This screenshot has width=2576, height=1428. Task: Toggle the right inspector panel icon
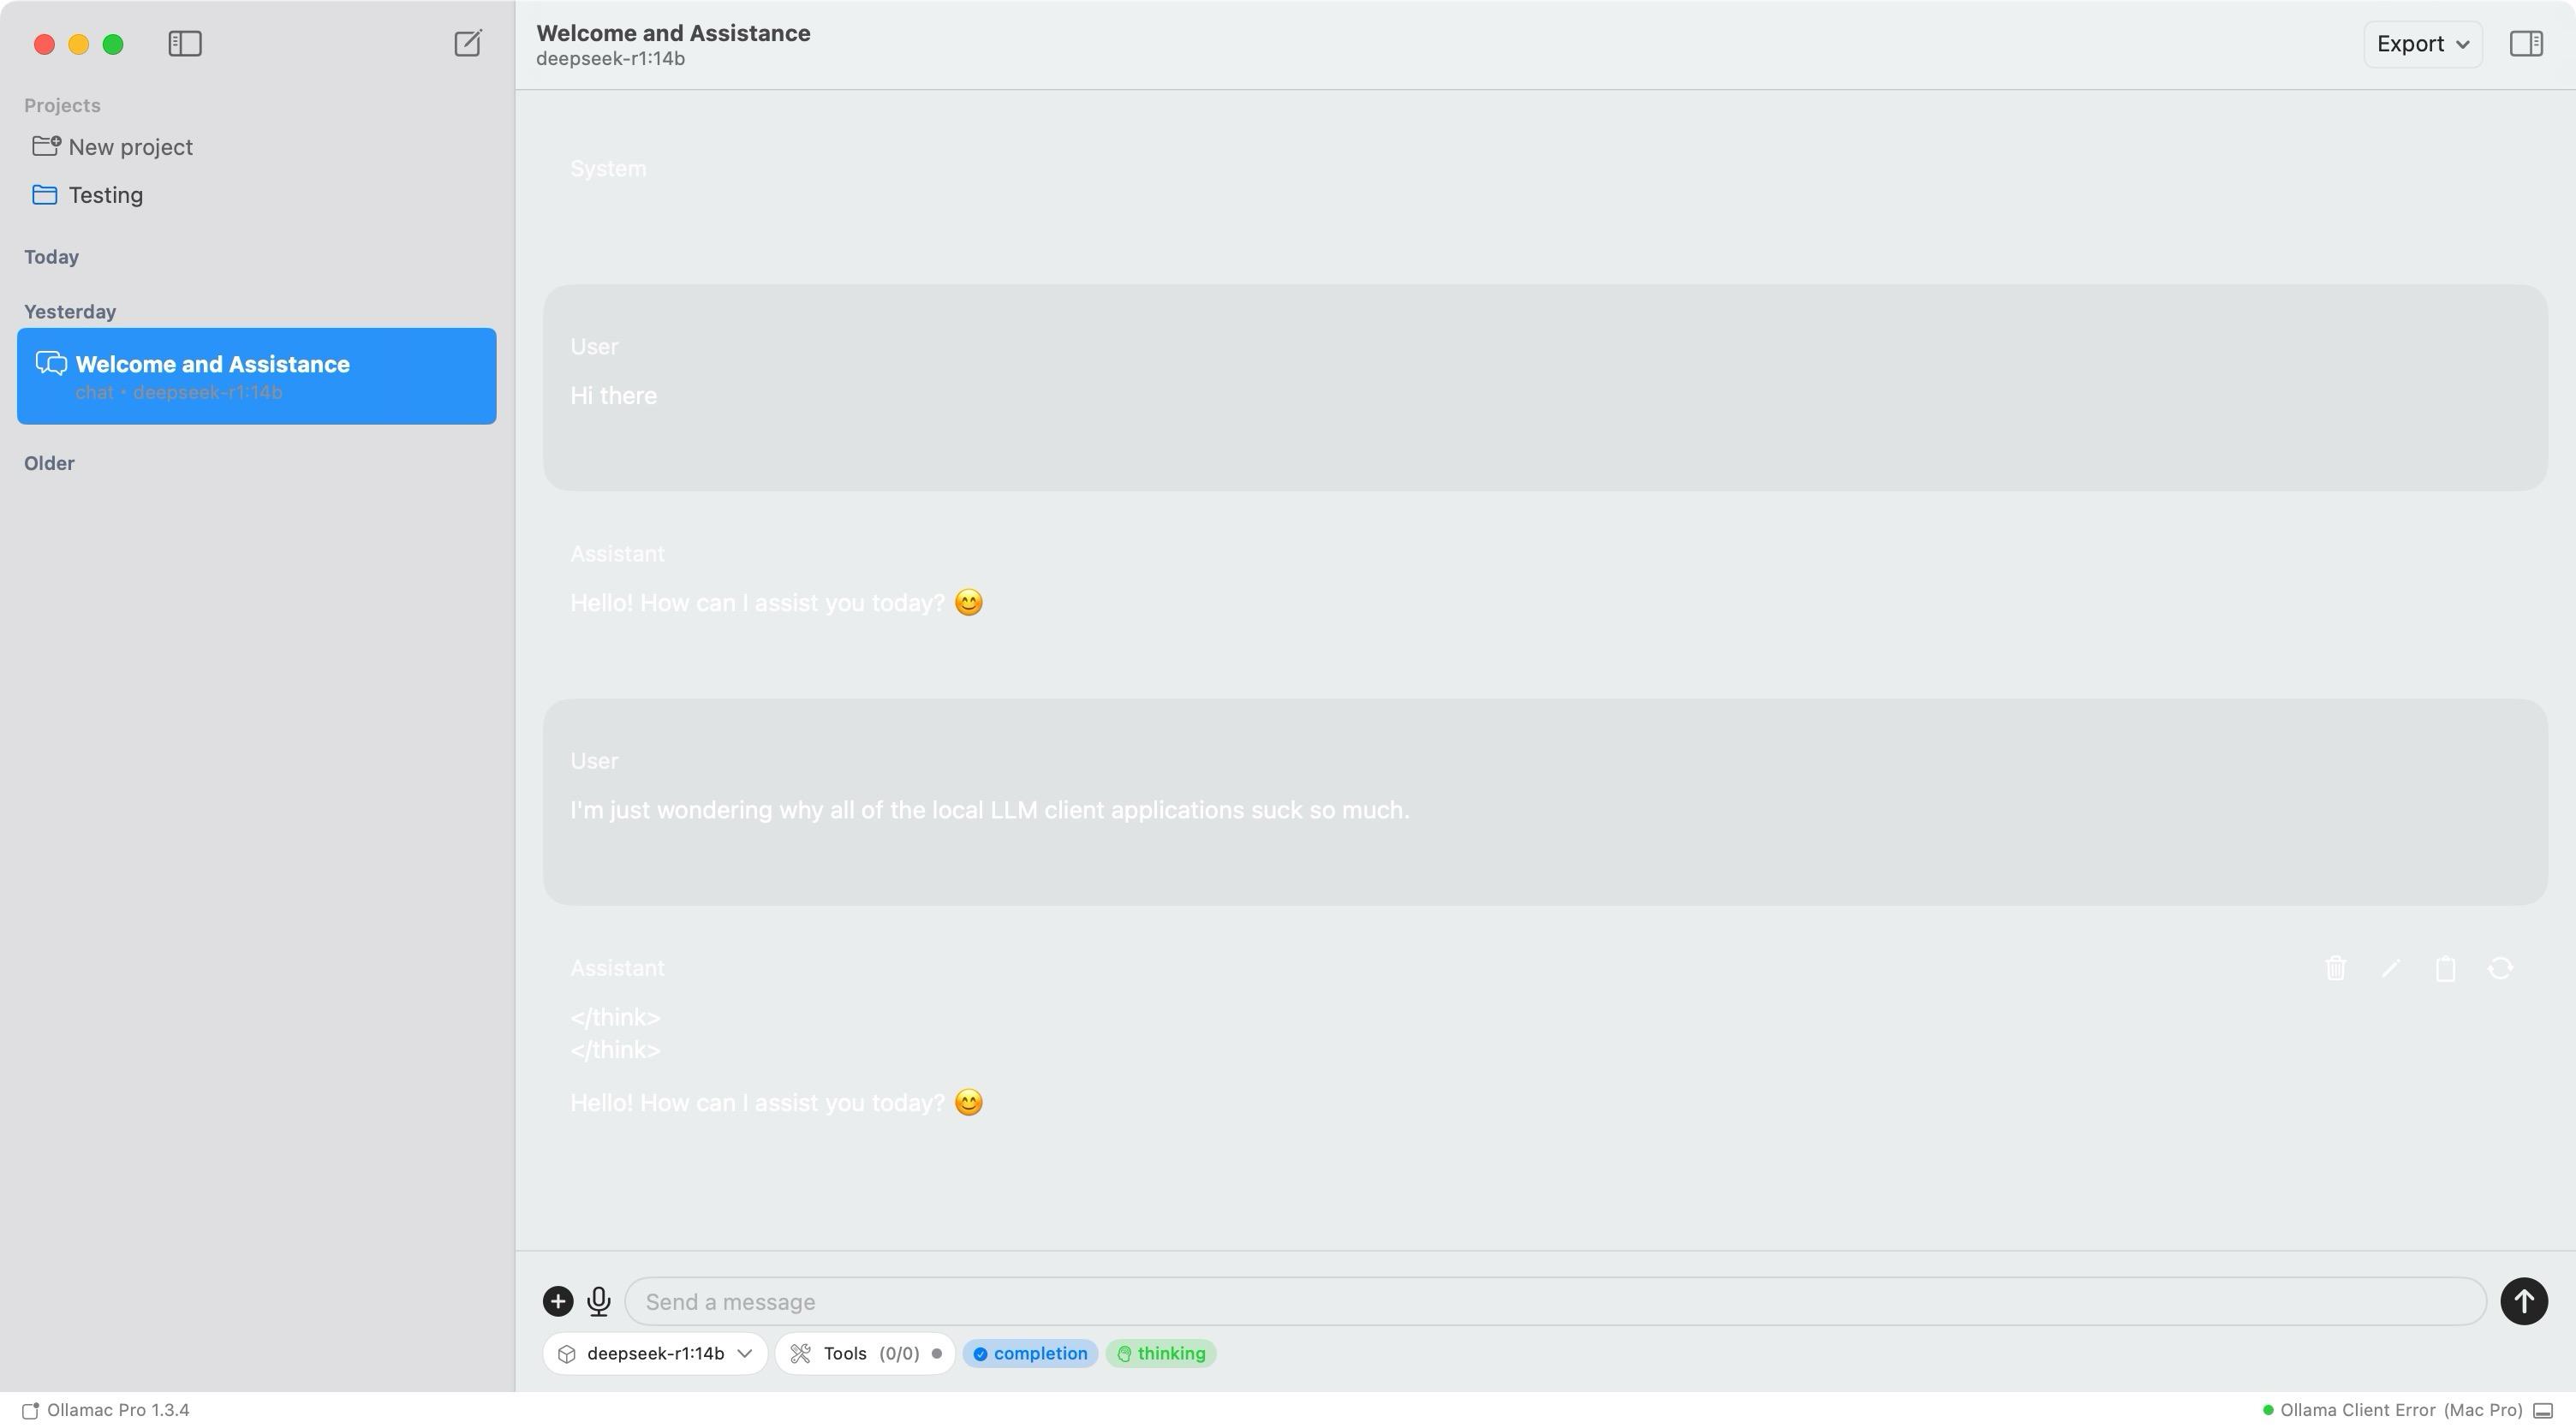click(x=2526, y=44)
